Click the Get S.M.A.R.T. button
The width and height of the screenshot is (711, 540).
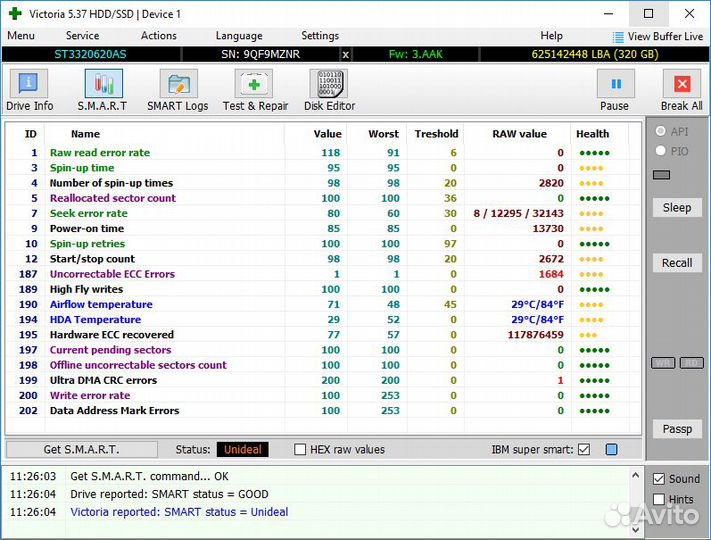[81, 450]
